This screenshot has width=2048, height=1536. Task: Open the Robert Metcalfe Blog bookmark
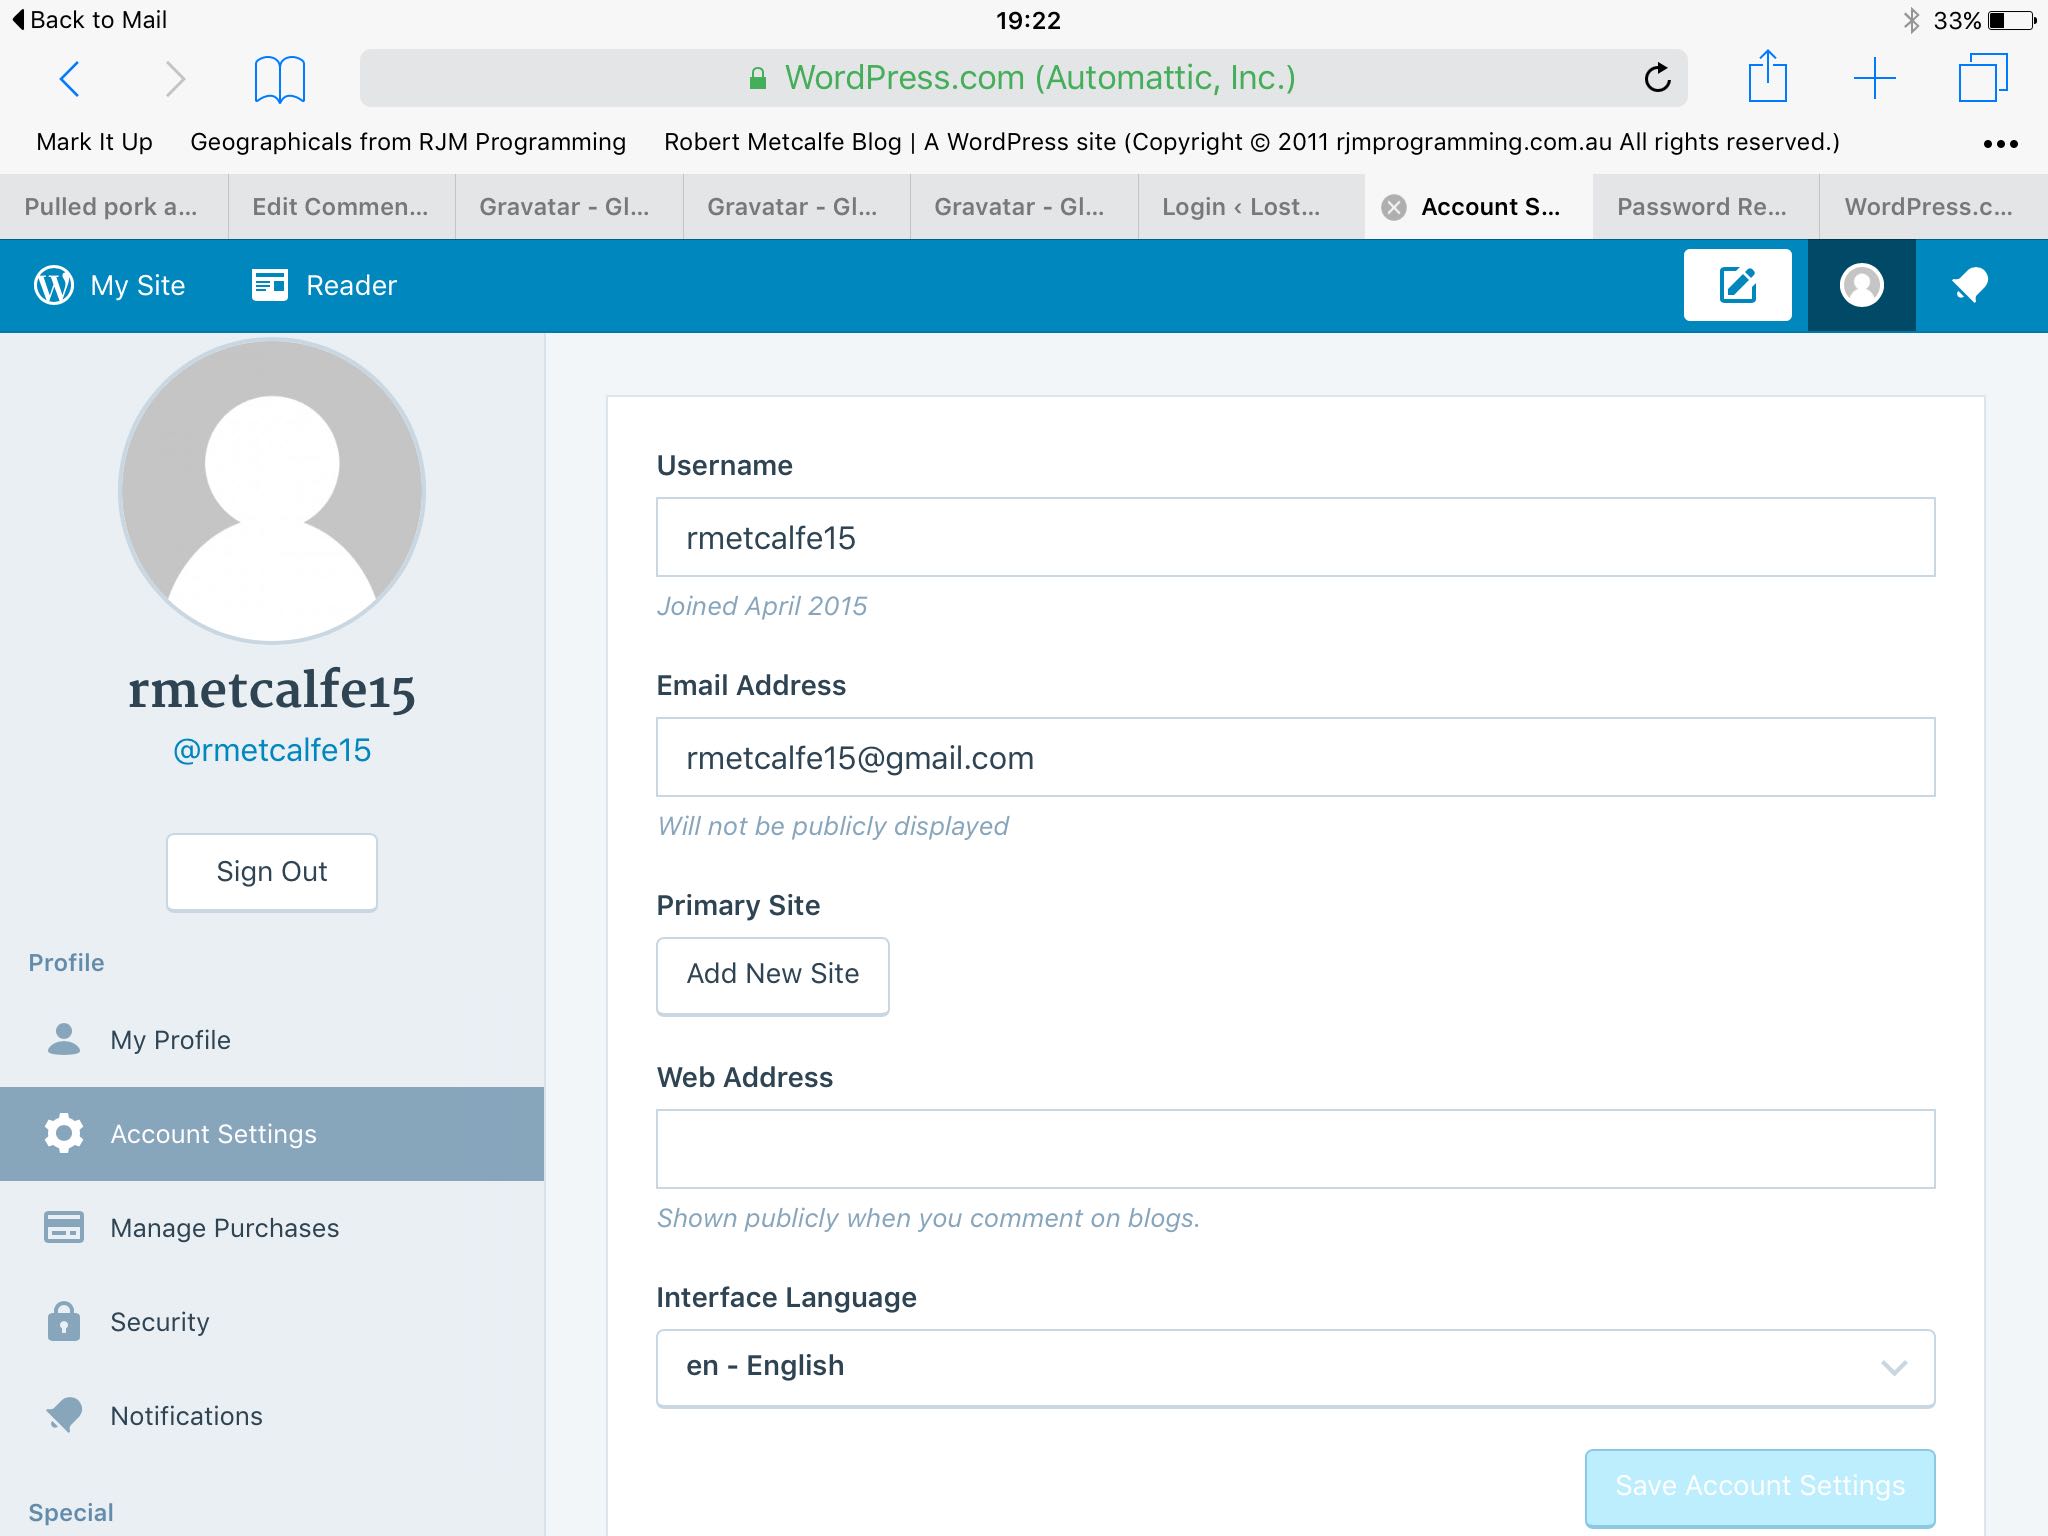[1252, 142]
